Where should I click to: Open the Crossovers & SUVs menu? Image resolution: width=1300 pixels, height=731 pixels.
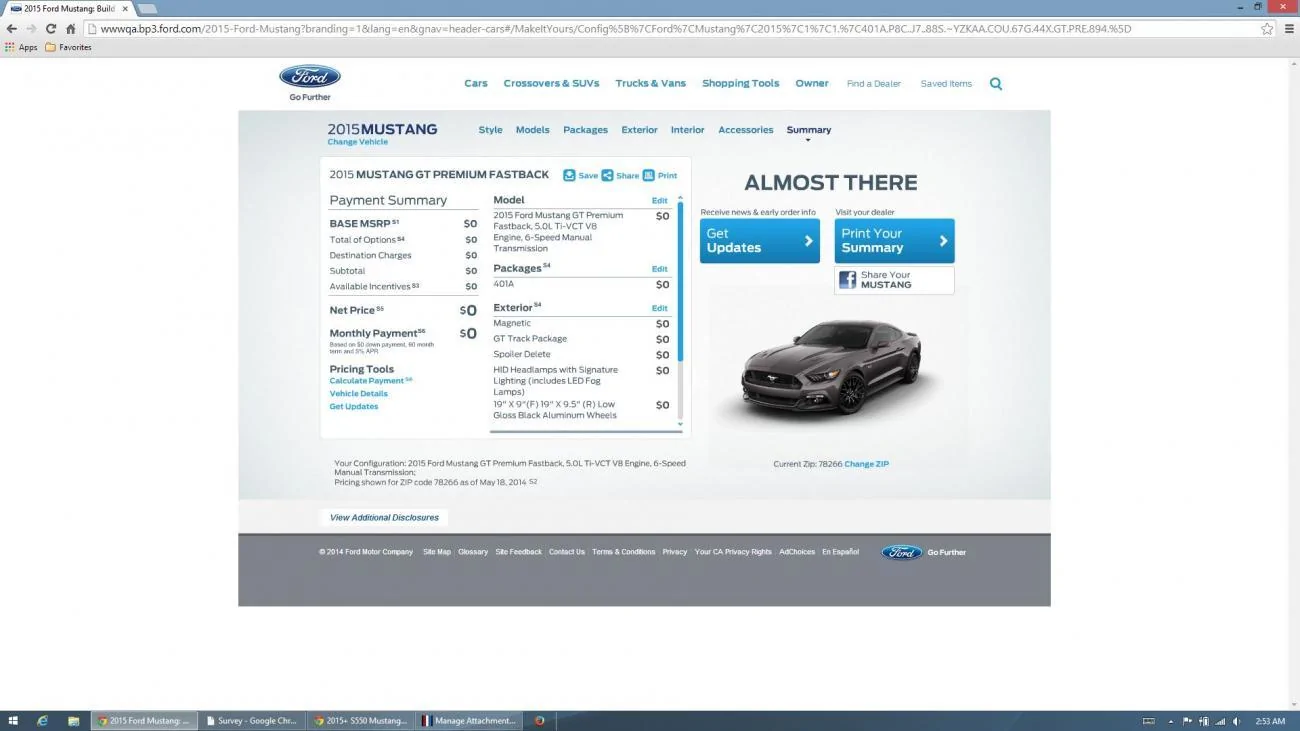[x=551, y=84]
